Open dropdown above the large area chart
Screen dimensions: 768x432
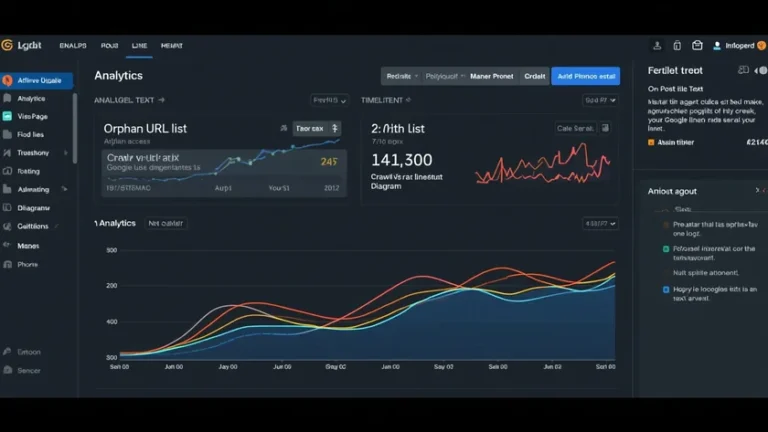(x=600, y=224)
